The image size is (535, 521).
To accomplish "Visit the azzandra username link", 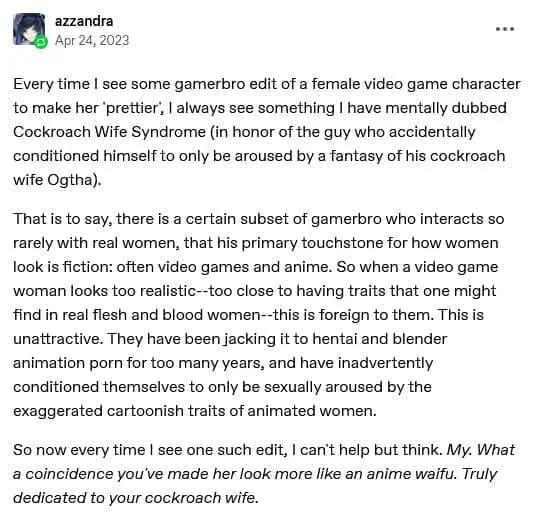I will pos(84,21).
